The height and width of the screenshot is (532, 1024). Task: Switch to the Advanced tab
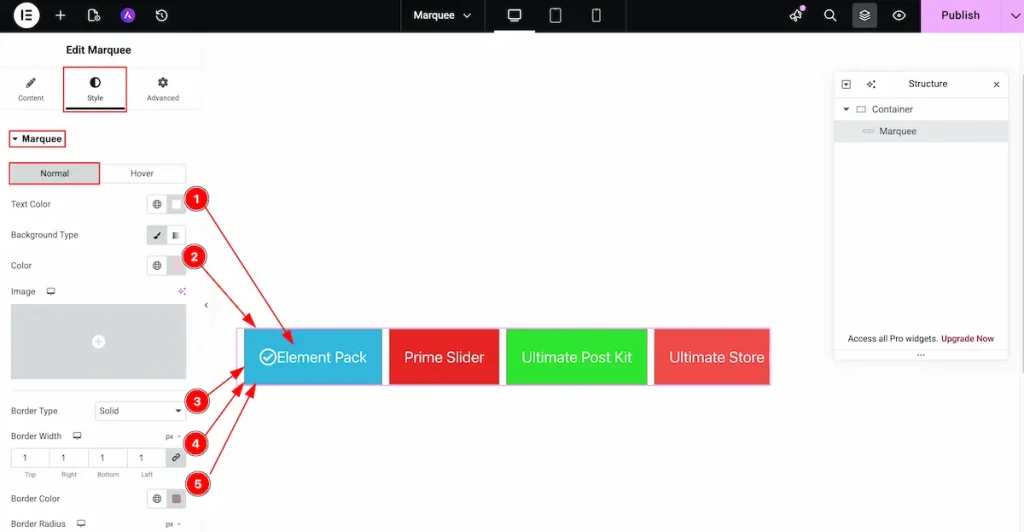tap(163, 89)
